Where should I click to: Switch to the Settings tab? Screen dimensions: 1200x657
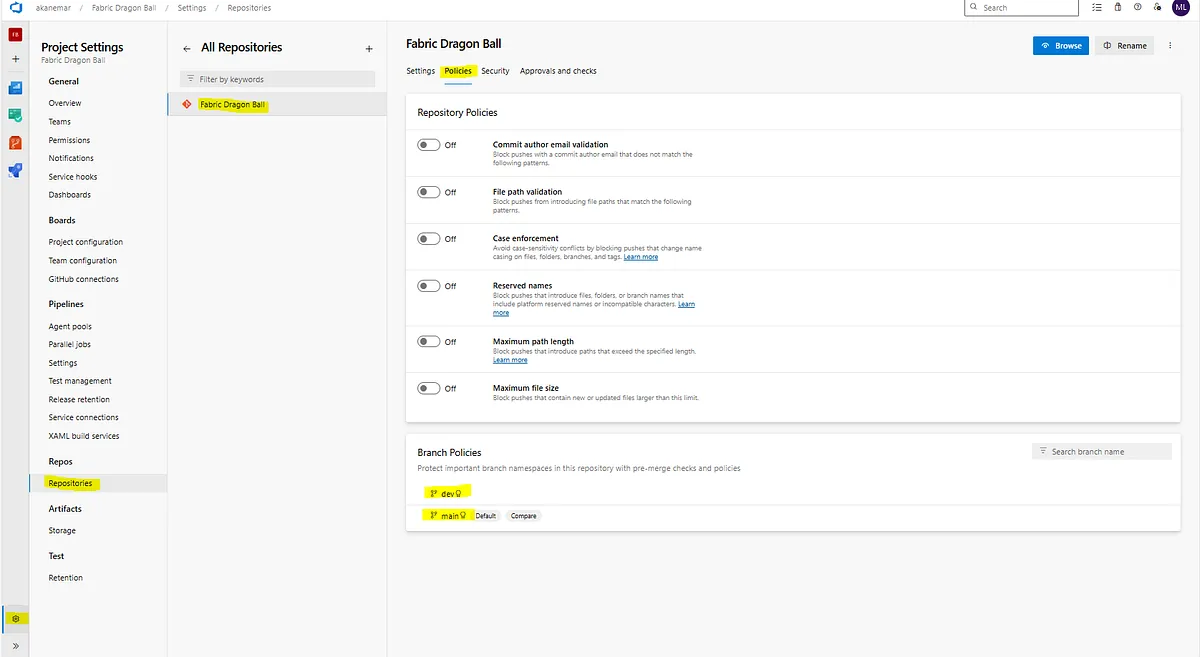coord(421,71)
